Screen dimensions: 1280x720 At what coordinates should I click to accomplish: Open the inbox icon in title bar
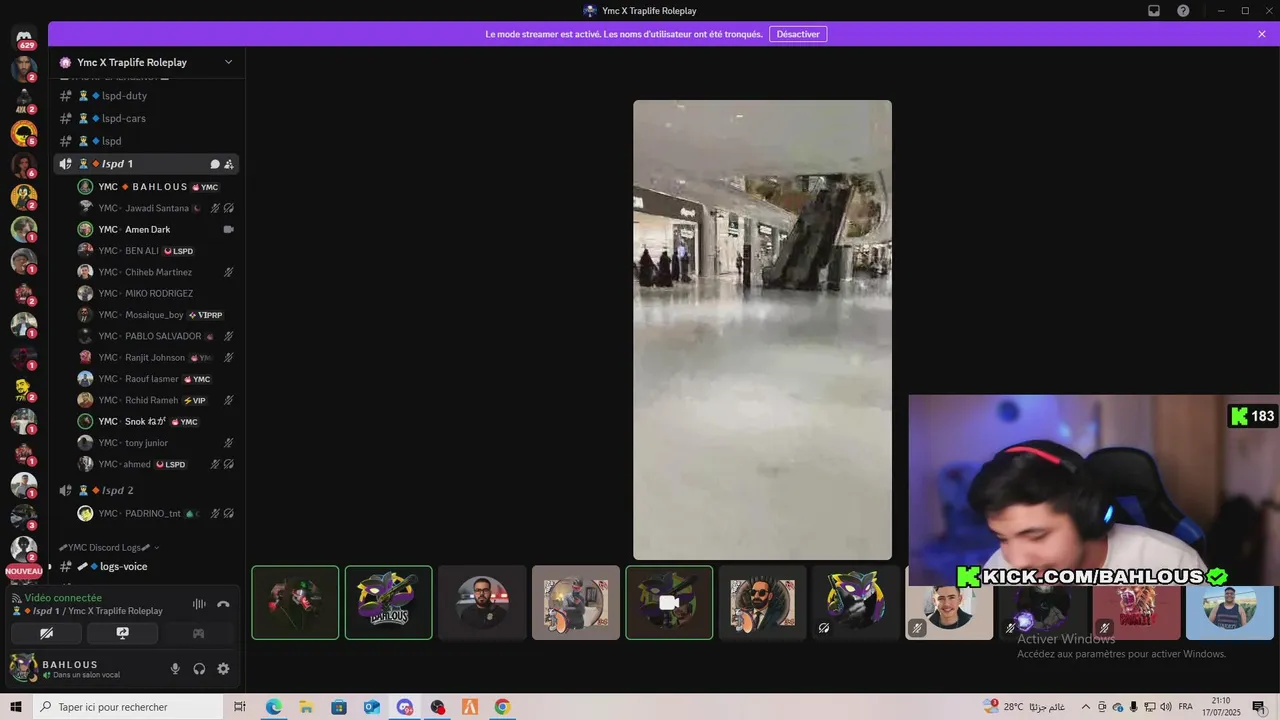[1153, 11]
